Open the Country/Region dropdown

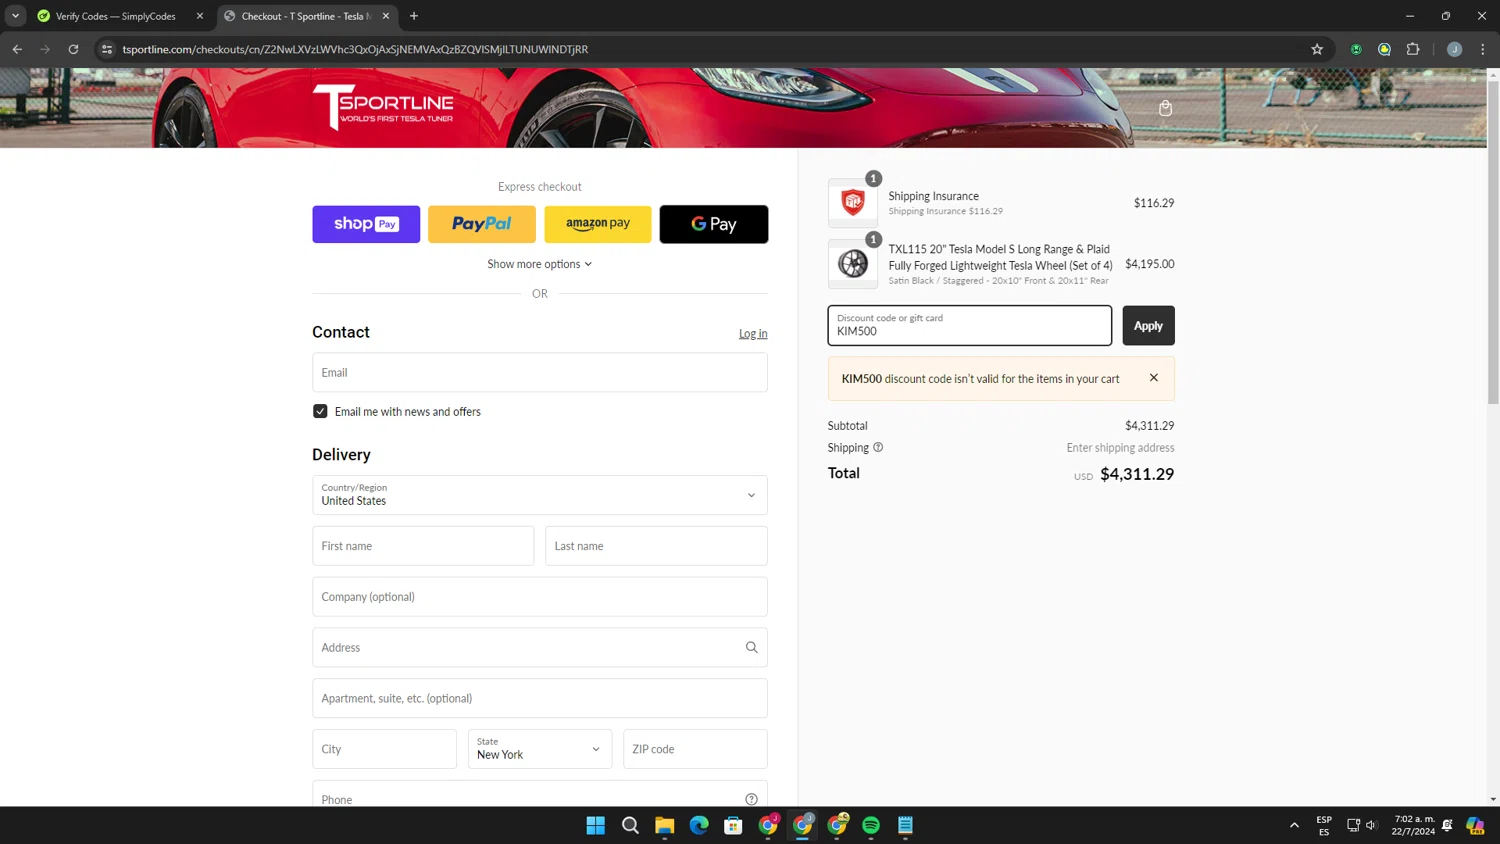tap(540, 495)
